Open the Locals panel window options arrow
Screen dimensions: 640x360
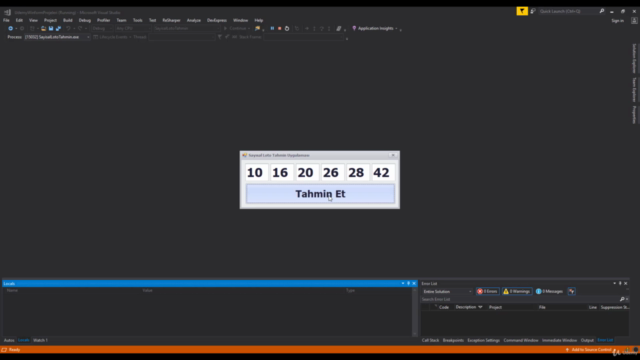click(402, 283)
